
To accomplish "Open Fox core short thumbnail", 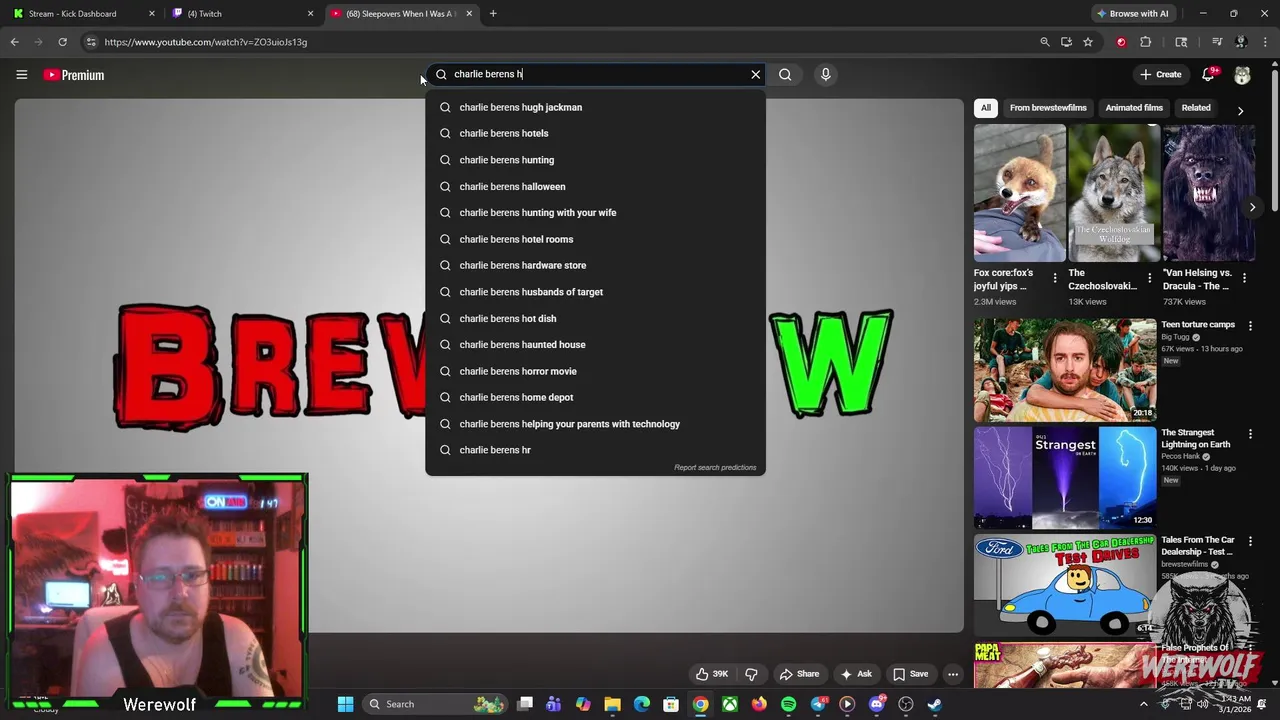I will pyautogui.click(x=1019, y=193).
